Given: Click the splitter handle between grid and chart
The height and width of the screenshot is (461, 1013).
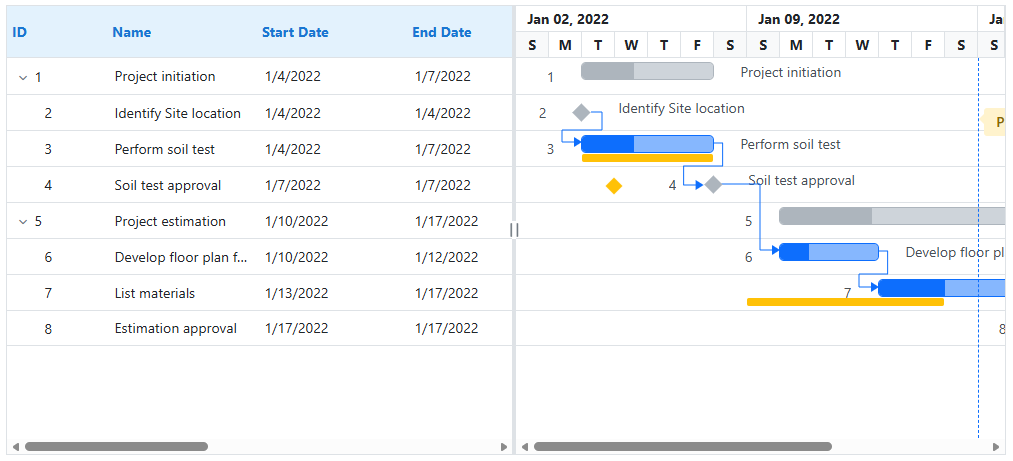Looking at the screenshot, I should pyautogui.click(x=514, y=230).
